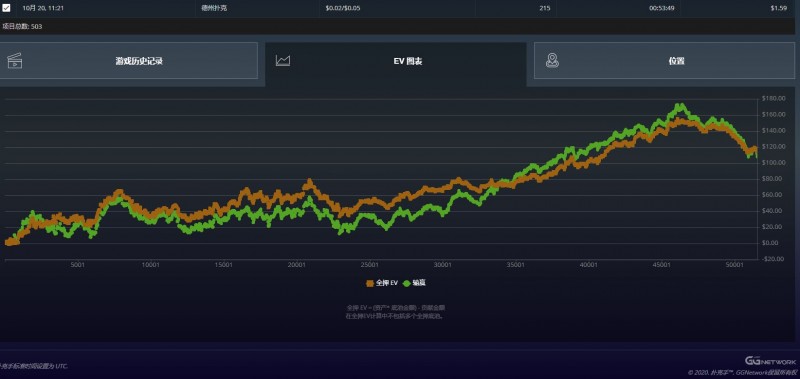Click the -$20.00 y-axis label

pyautogui.click(x=772, y=259)
